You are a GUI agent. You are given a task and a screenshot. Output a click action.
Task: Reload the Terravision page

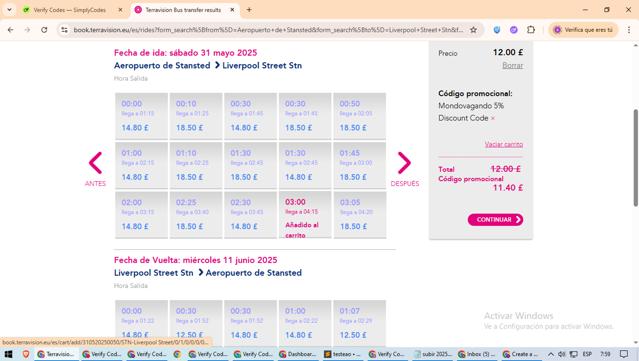point(44,30)
